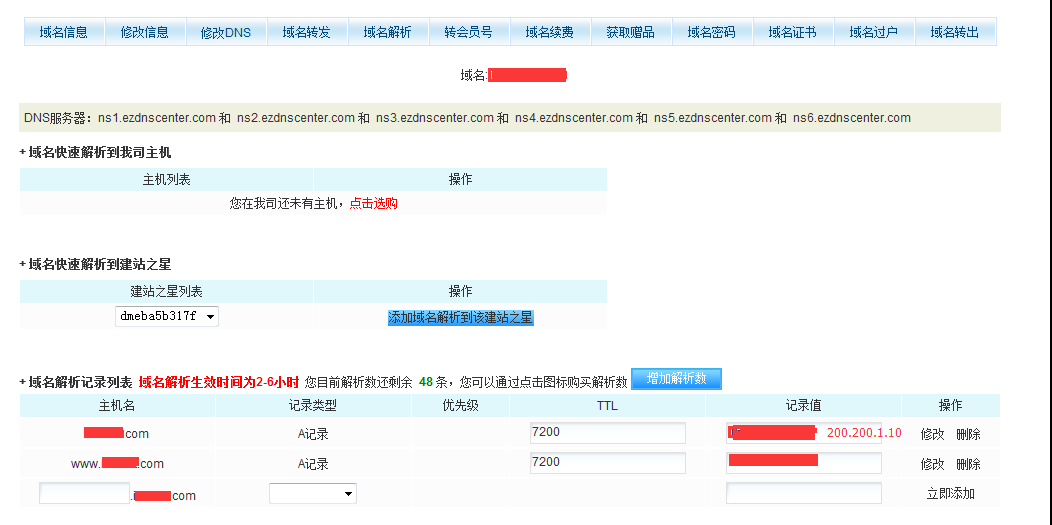Image resolution: width=1052 pixels, height=525 pixels.
Task: Click 删除 for the first A record
Action: [x=968, y=434]
